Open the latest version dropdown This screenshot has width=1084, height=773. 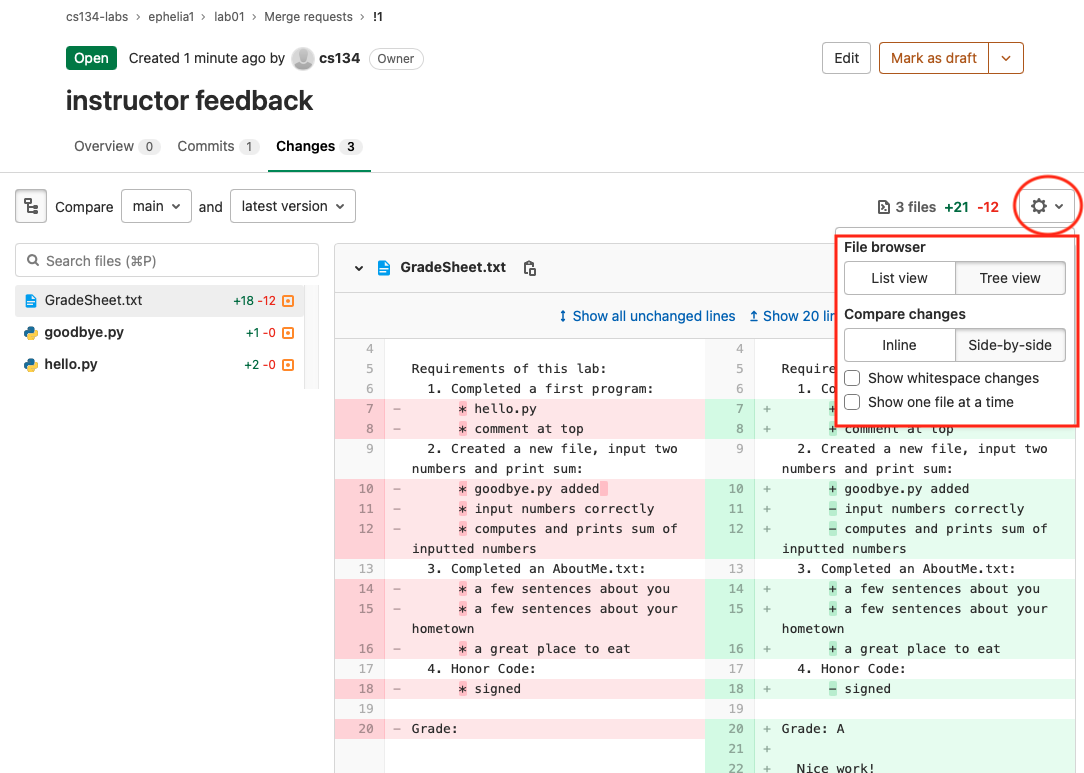(293, 206)
